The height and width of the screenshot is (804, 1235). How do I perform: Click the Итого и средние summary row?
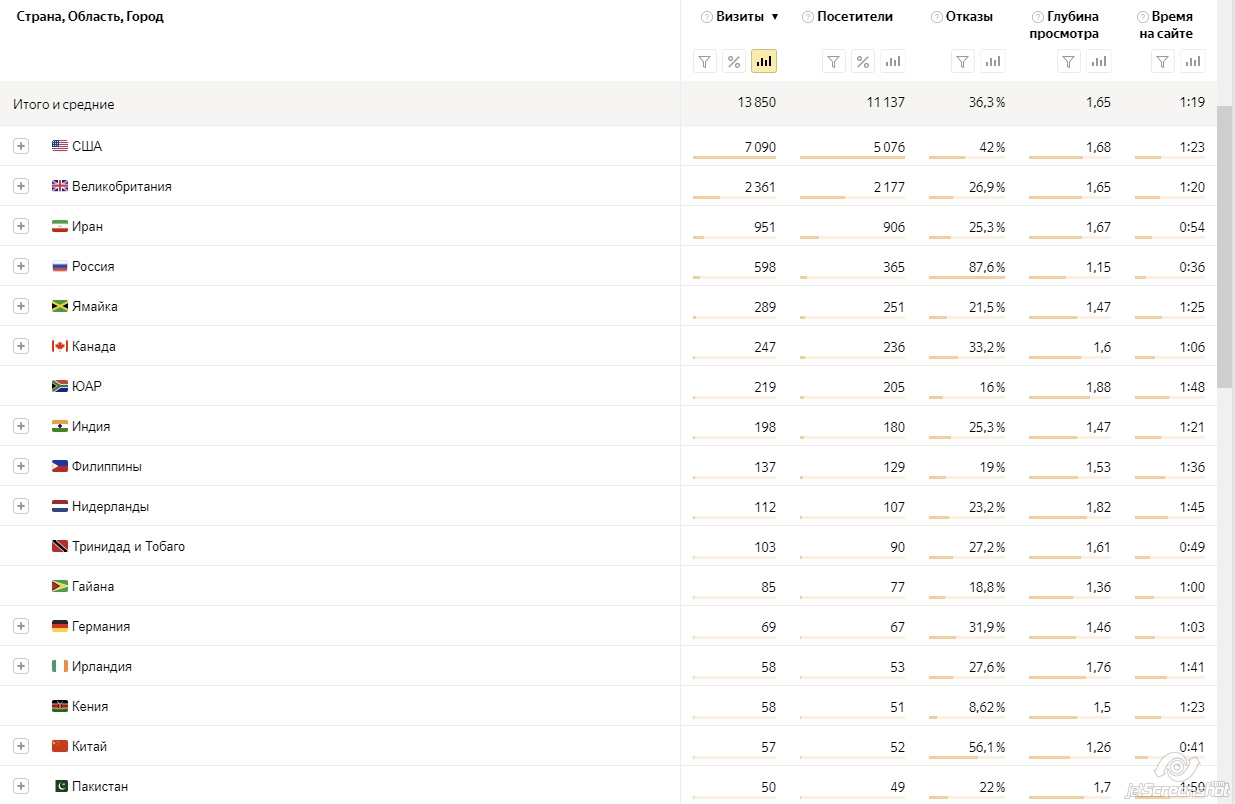click(64, 104)
